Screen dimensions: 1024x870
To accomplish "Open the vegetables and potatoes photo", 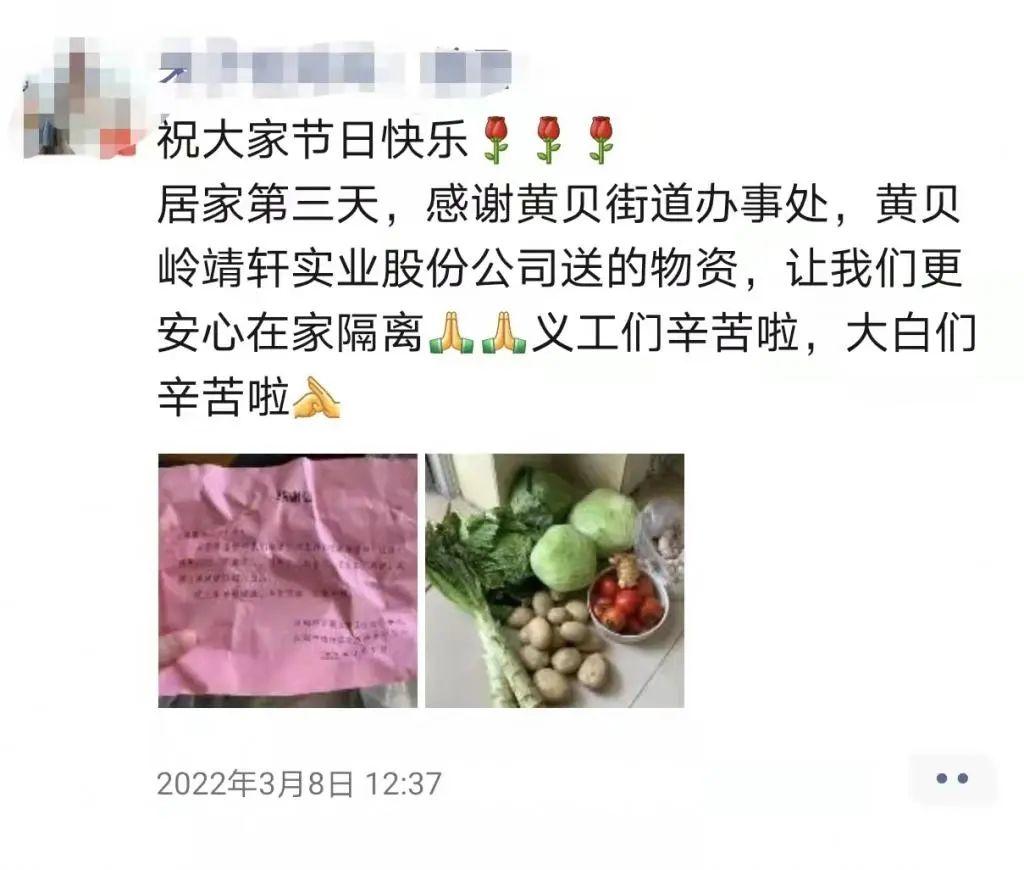I will coord(554,581).
